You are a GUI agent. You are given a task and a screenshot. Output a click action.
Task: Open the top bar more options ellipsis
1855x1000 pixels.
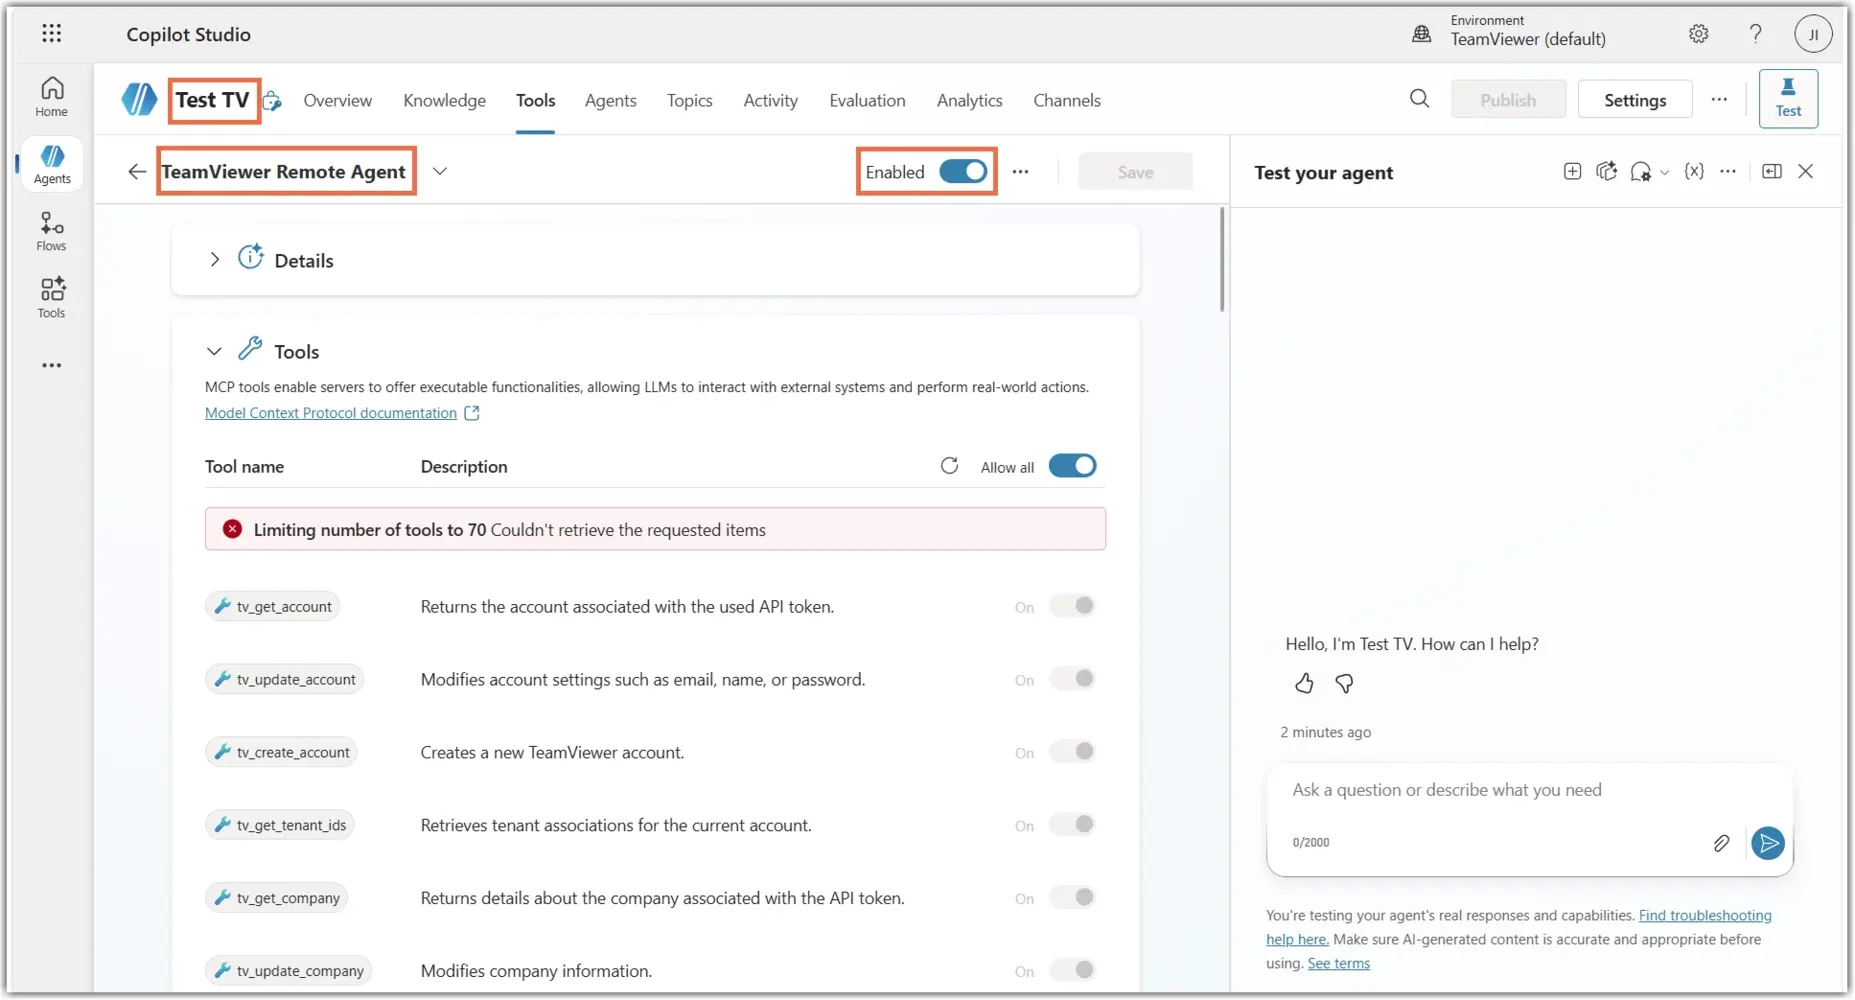pyautogui.click(x=1719, y=99)
